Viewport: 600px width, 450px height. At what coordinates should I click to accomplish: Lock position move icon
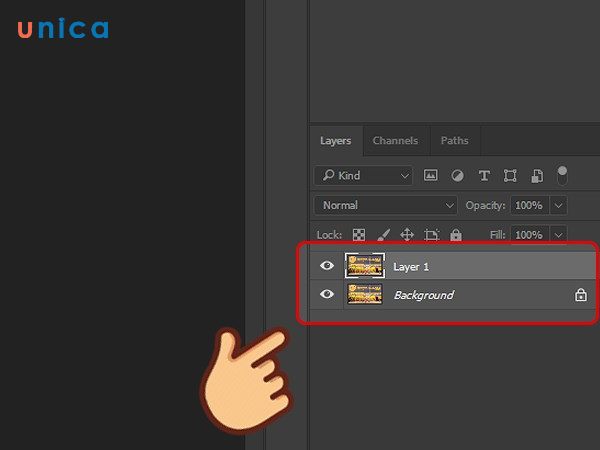coord(407,234)
